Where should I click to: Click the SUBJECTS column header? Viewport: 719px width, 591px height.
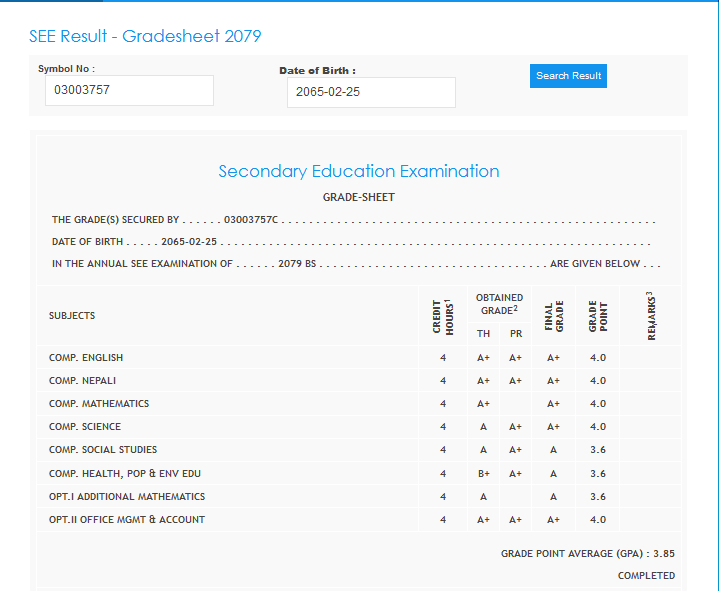(72, 316)
